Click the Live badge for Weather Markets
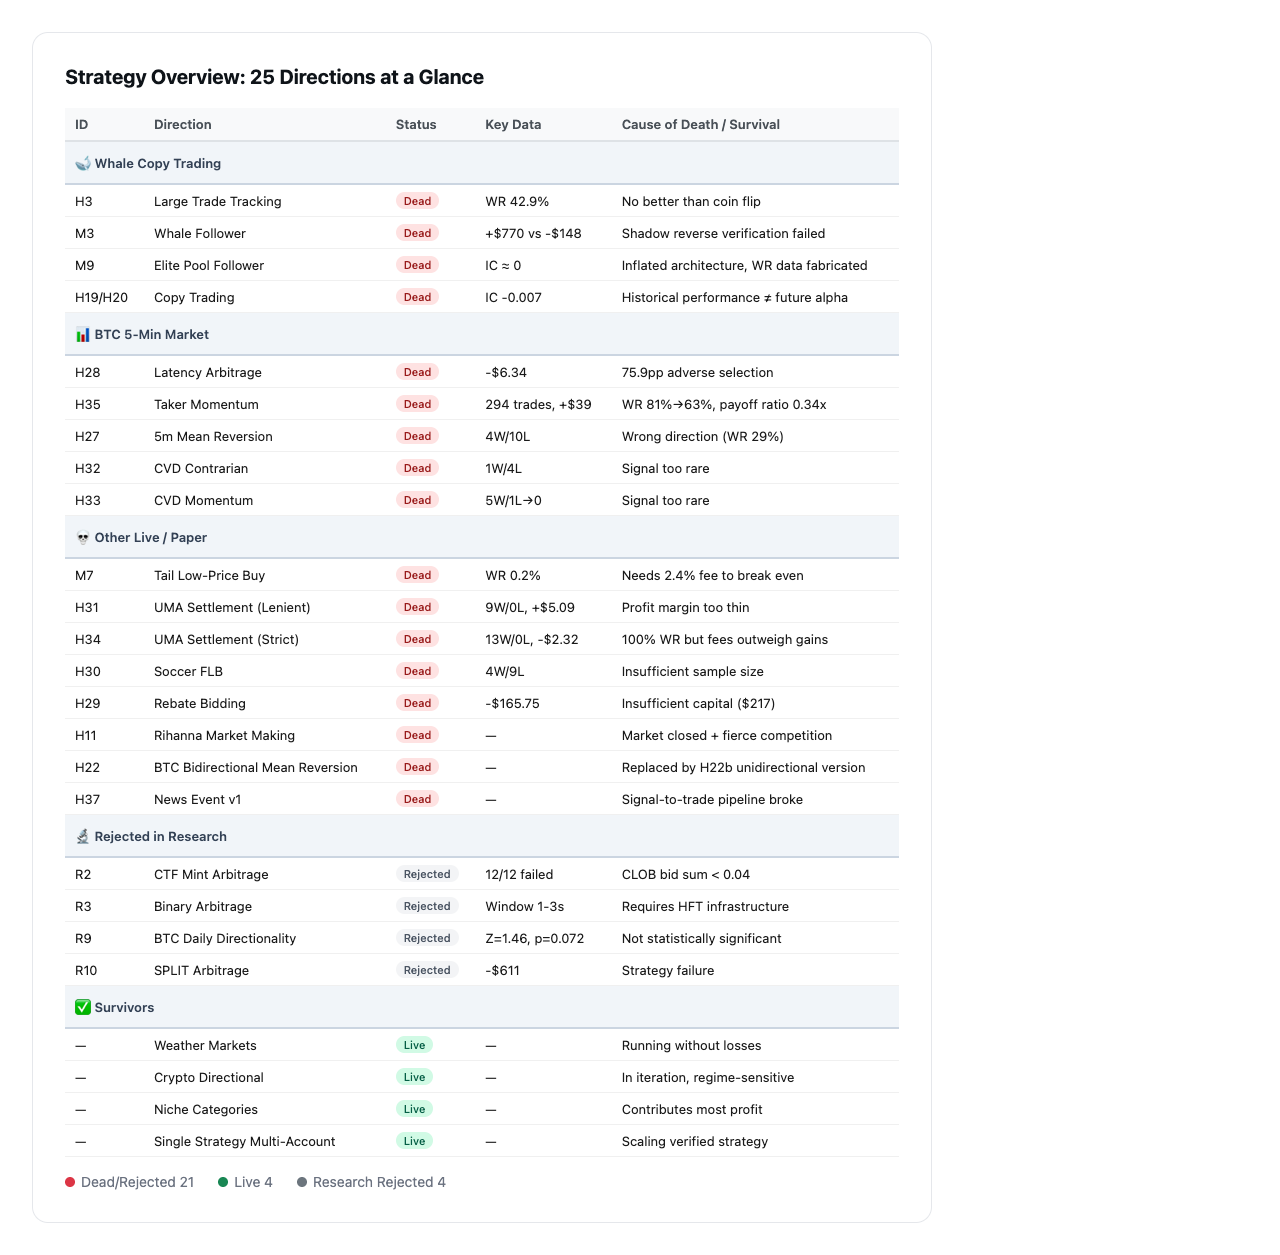 [414, 1045]
